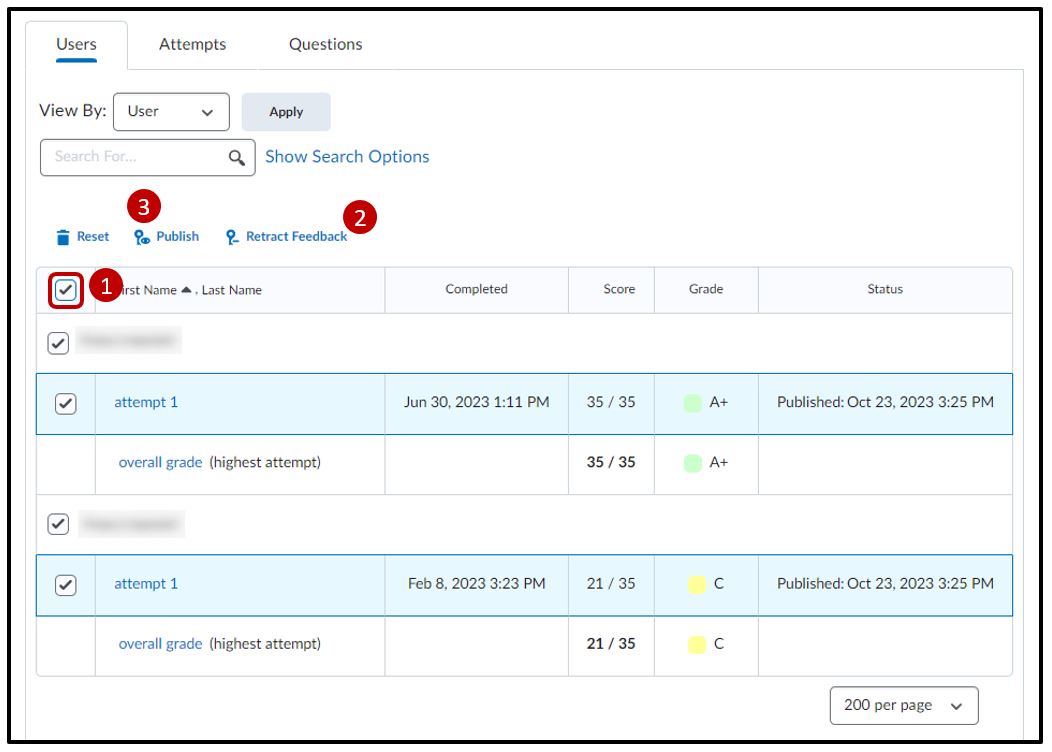Click the Search For input field

(135, 157)
